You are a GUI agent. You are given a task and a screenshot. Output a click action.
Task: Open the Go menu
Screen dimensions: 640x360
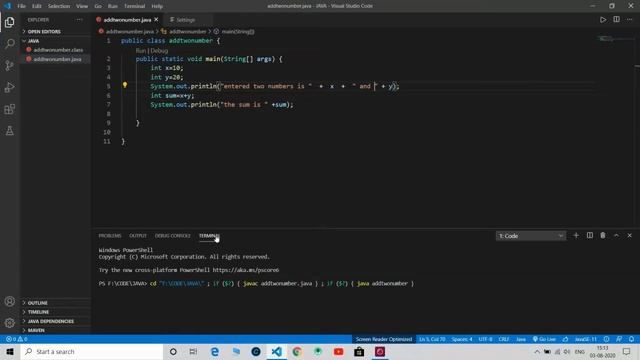[x=98, y=6]
